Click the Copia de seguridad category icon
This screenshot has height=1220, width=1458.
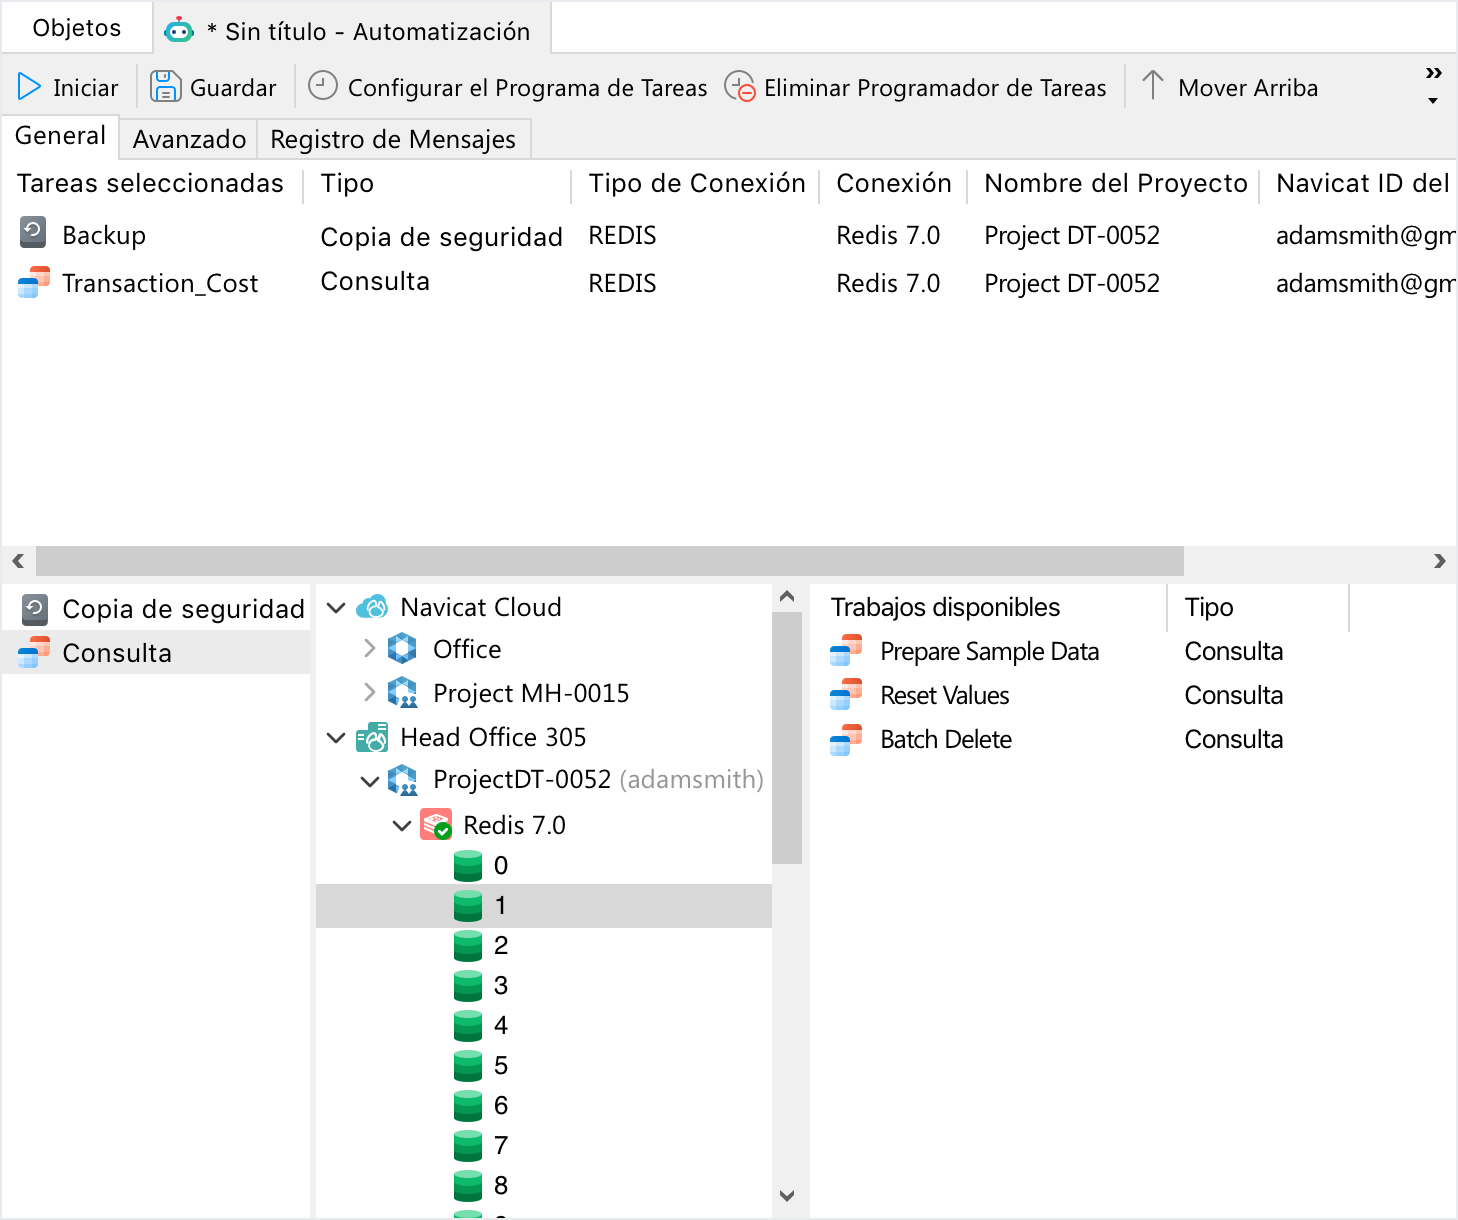click(33, 608)
